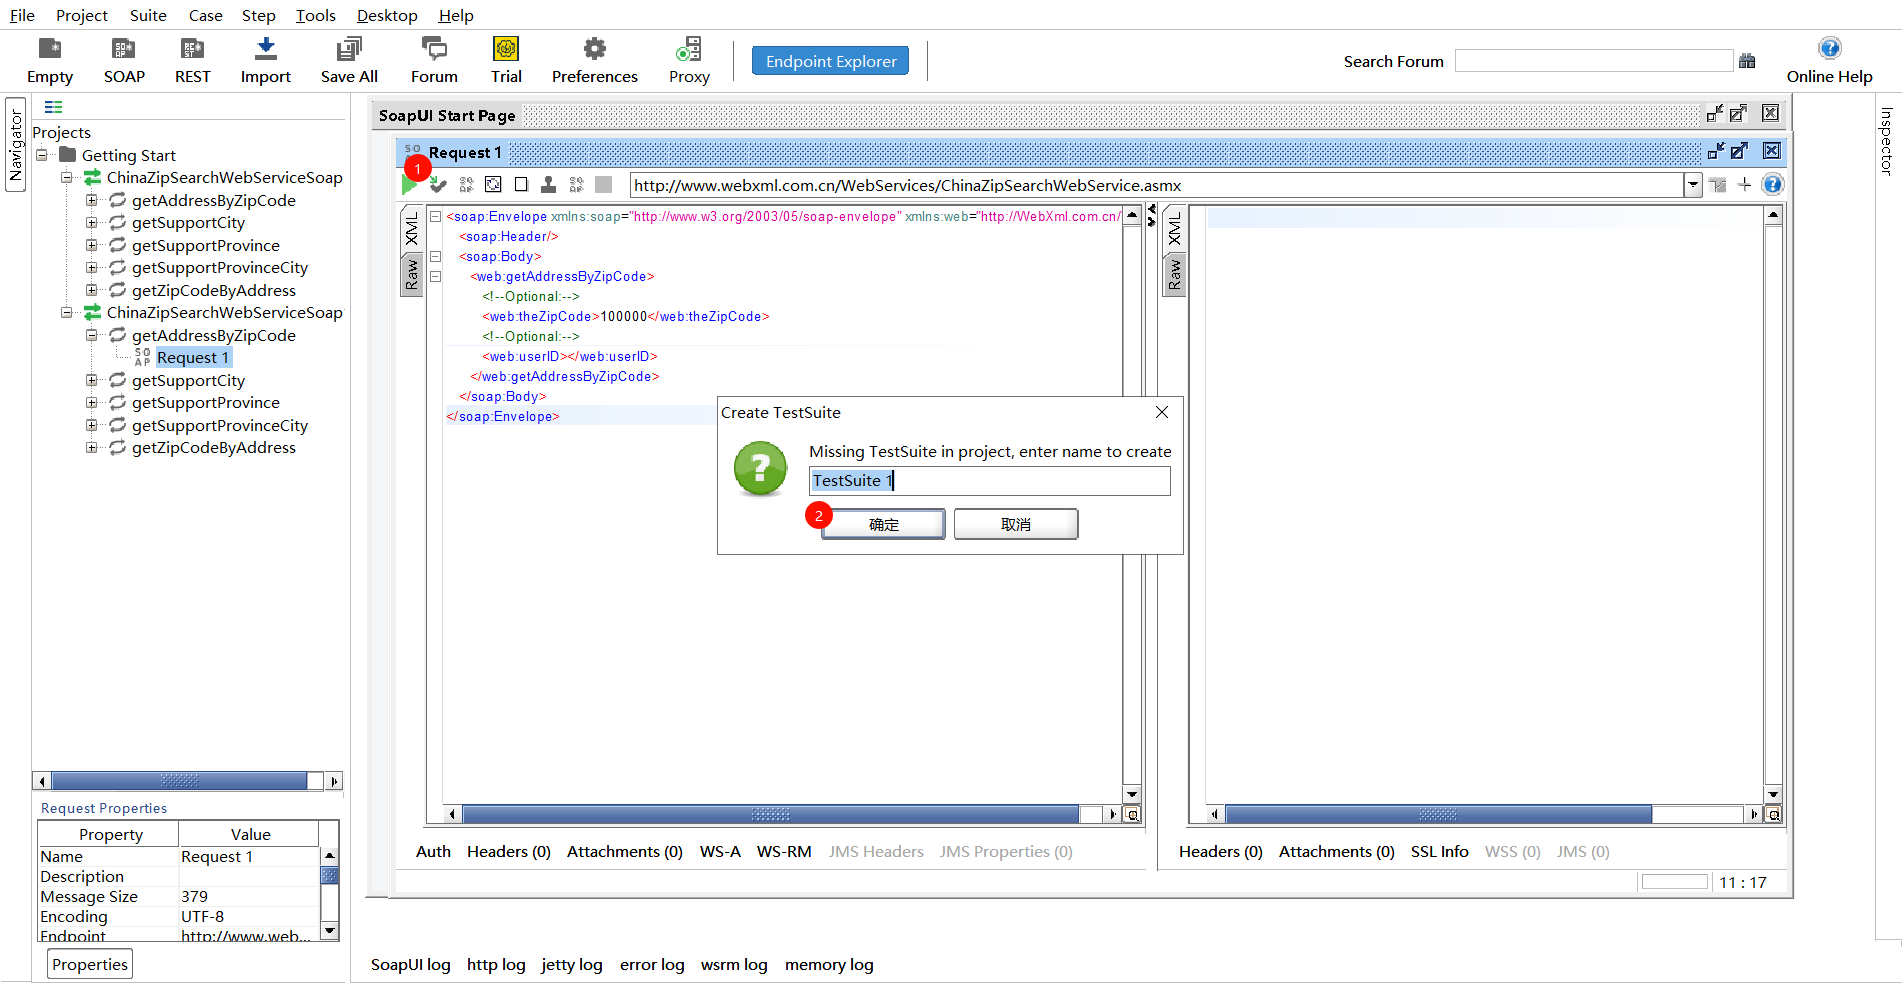Click the binoculars forum search icon
This screenshot has height=983, width=1902.
(1747, 61)
